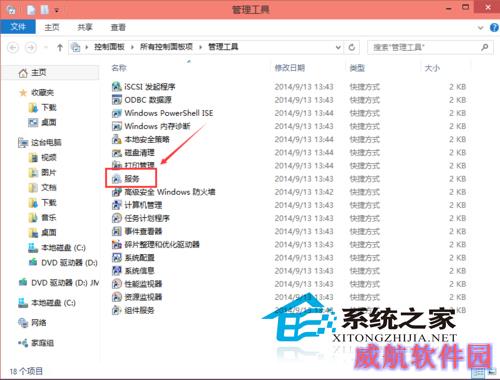Select 本地磁盘 (C:) under 这台电脑

click(x=63, y=248)
